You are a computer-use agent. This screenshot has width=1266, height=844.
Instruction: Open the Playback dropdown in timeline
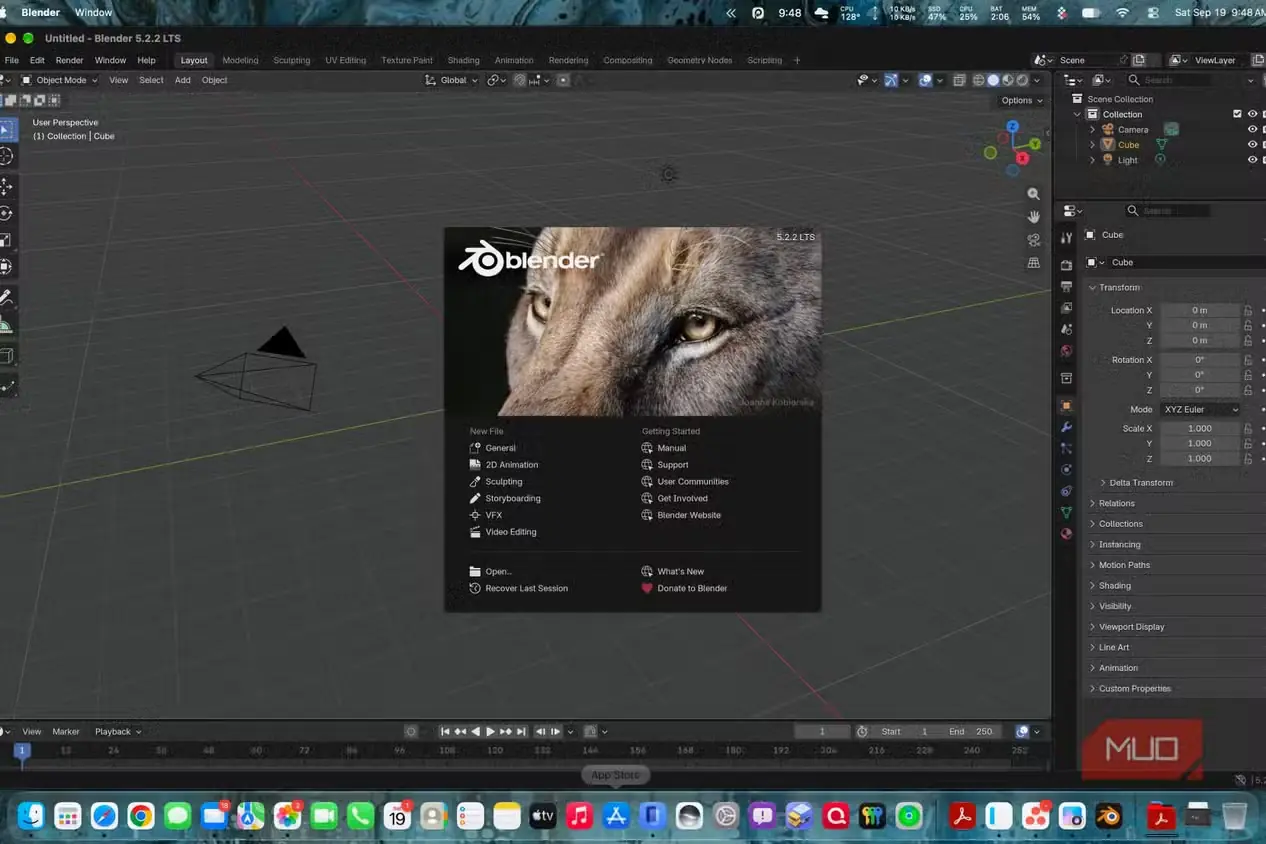(x=118, y=731)
